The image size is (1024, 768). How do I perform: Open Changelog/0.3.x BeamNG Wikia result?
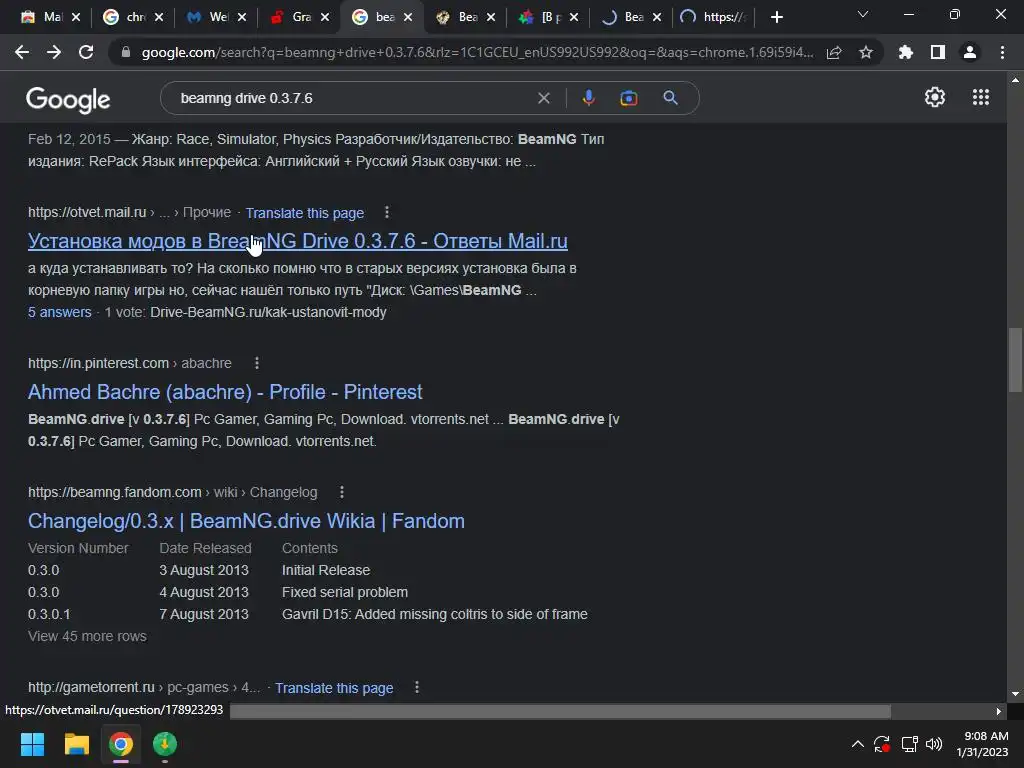(x=246, y=521)
